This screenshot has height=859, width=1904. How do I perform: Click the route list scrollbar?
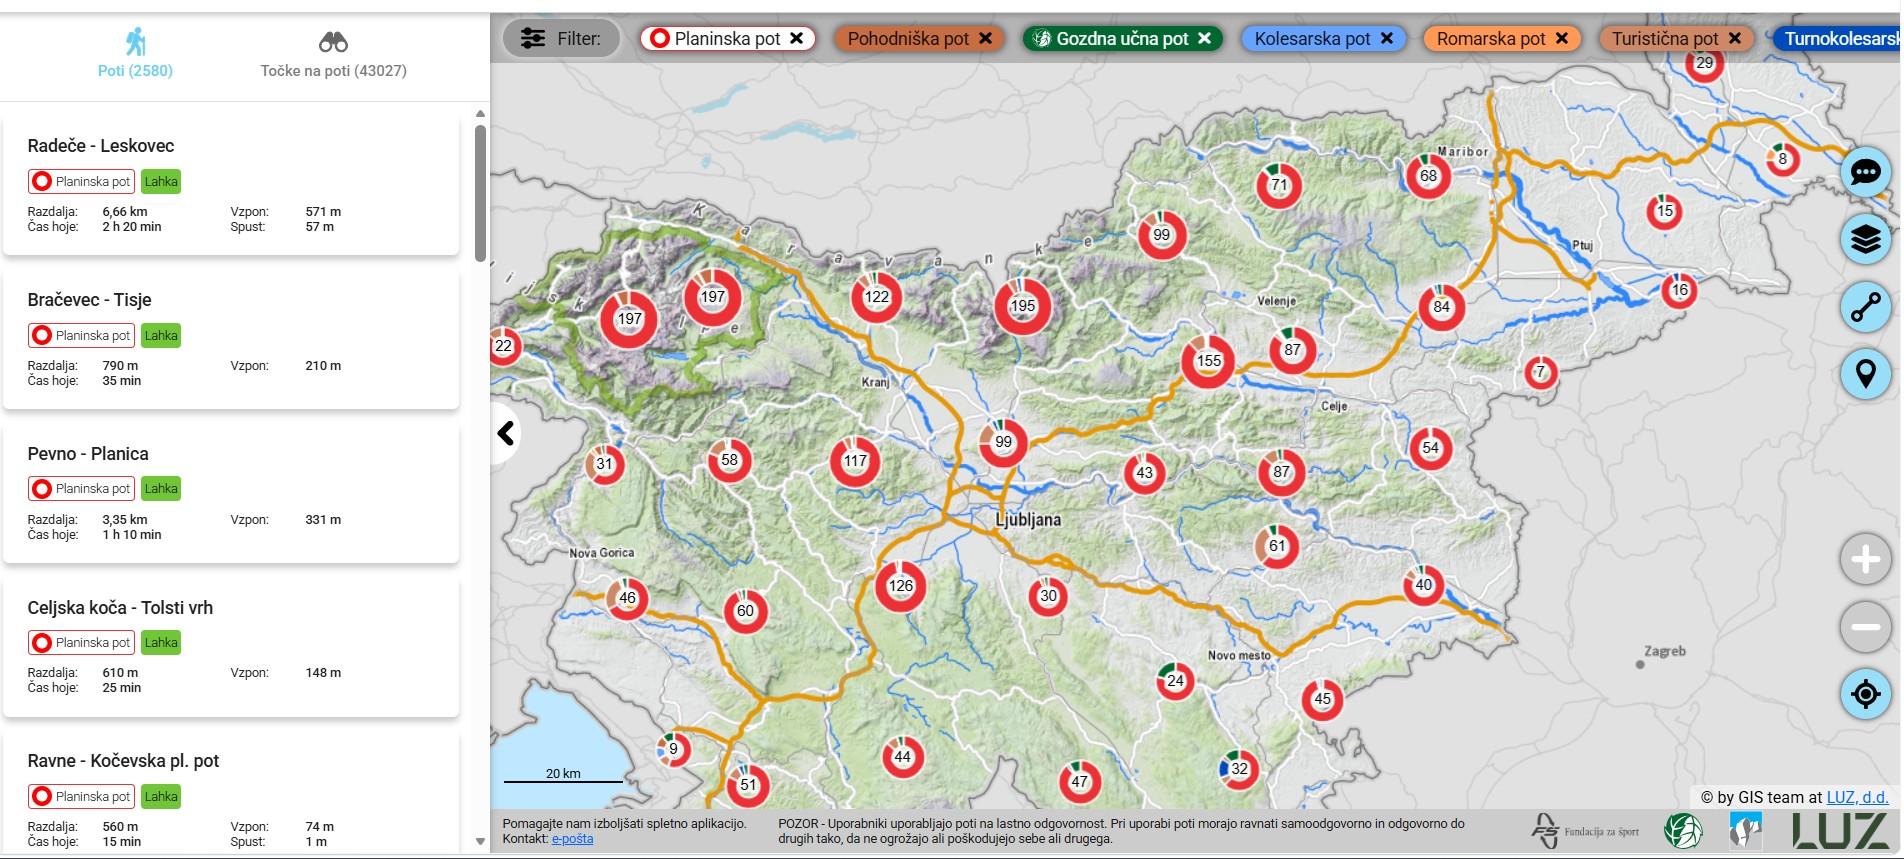tap(480, 190)
